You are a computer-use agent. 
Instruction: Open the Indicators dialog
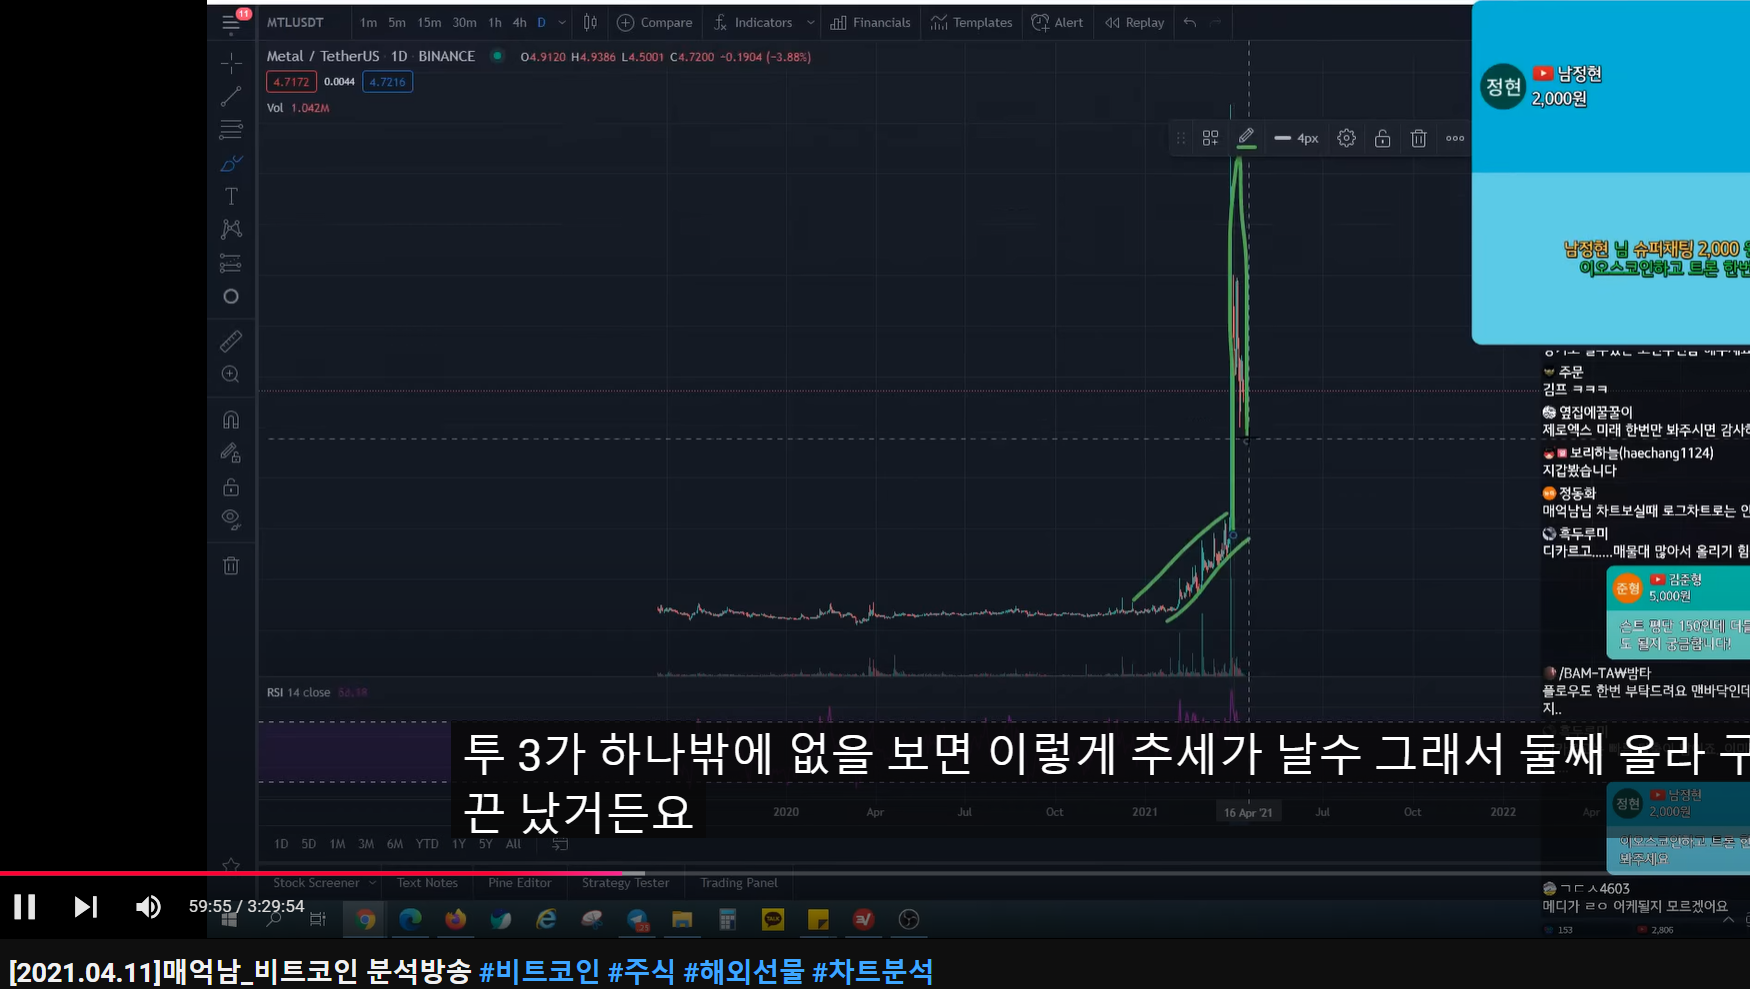[x=753, y=22]
